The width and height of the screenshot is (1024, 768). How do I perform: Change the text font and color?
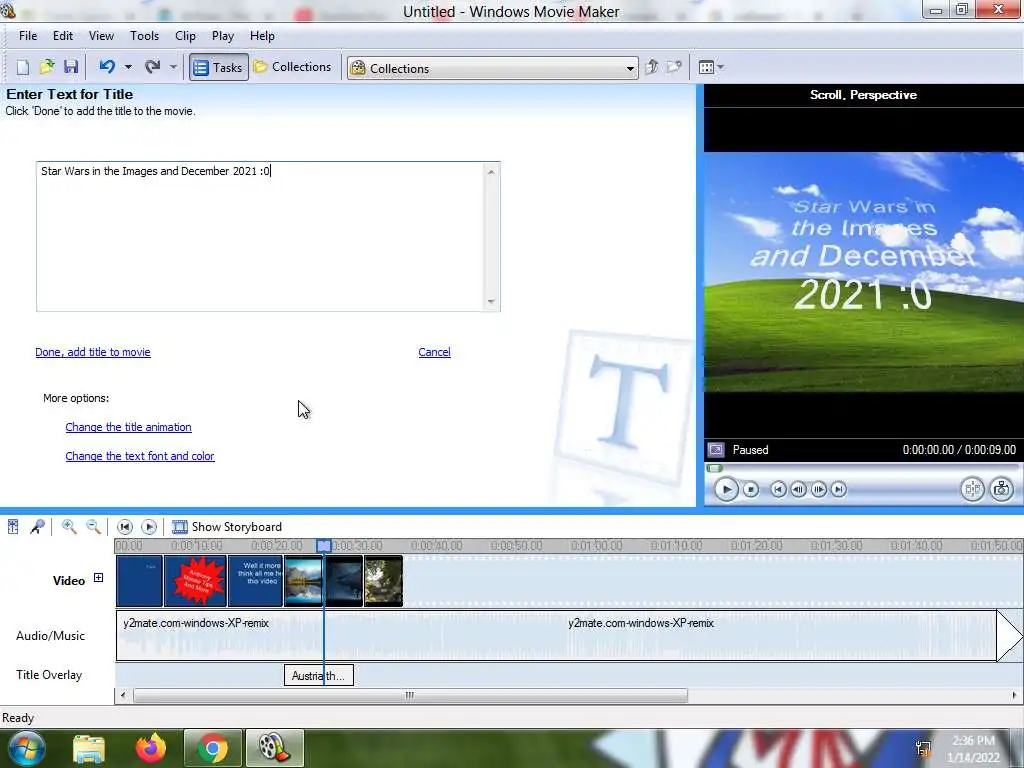140,456
